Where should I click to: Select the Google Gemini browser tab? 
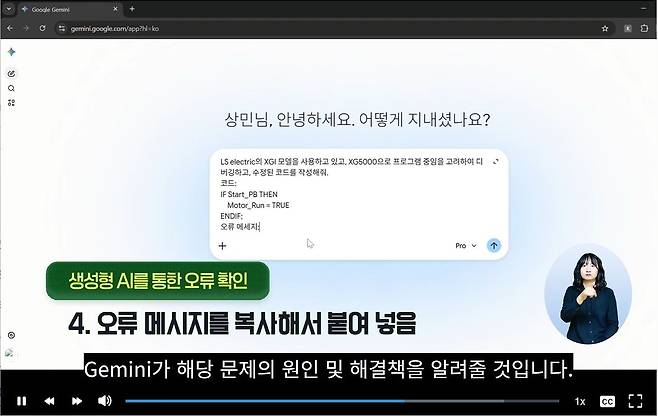(x=69, y=9)
